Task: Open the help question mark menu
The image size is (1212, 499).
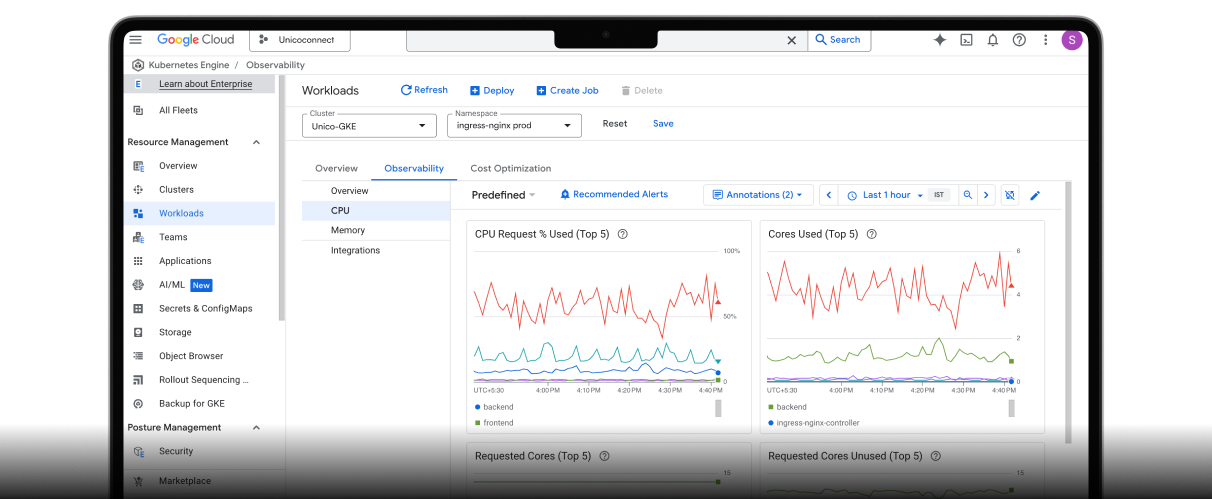Action: coord(1019,40)
